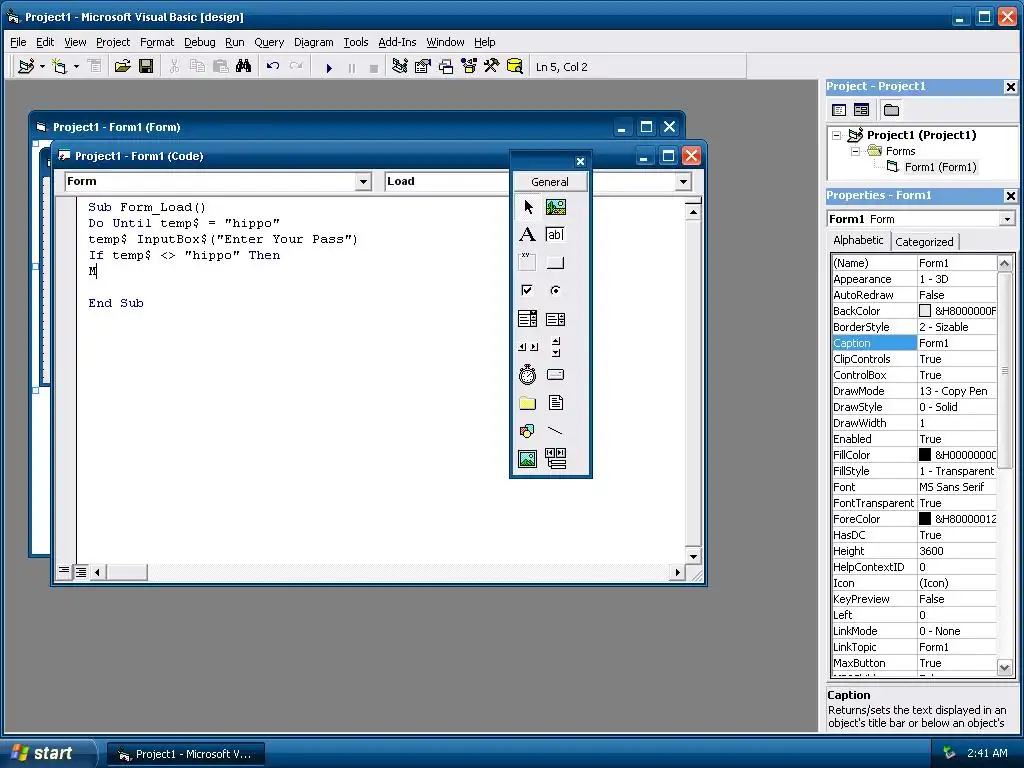Viewport: 1024px width, 768px height.
Task: Select the PictureBox control in toolbox
Action: [x=556, y=208]
